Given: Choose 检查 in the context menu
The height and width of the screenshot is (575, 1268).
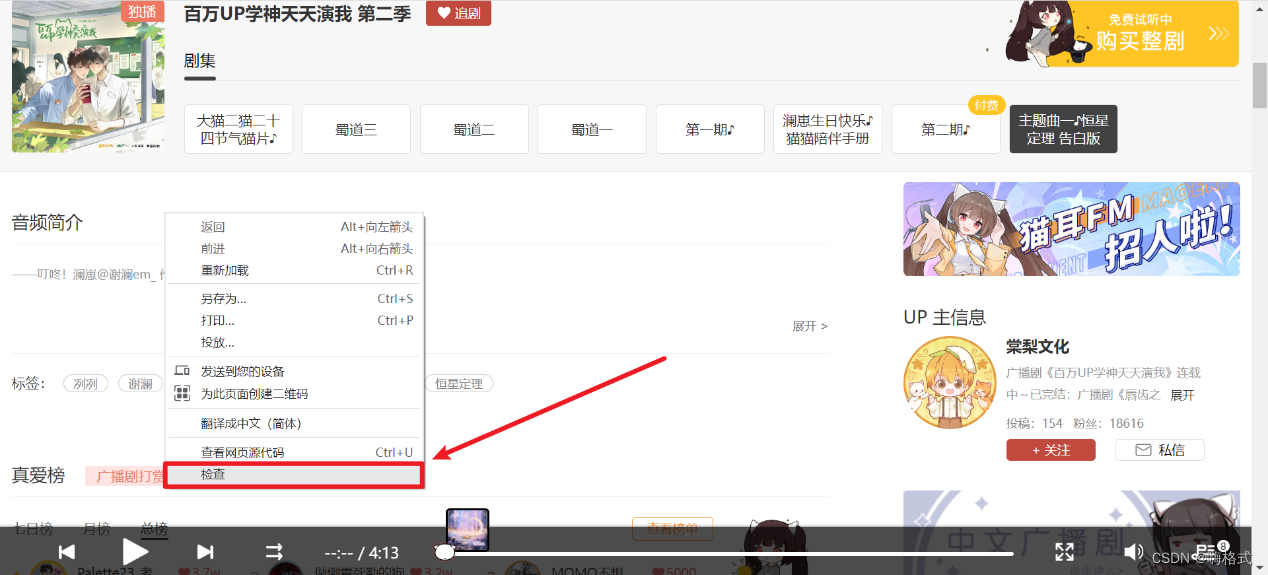Looking at the screenshot, I should coord(296,474).
